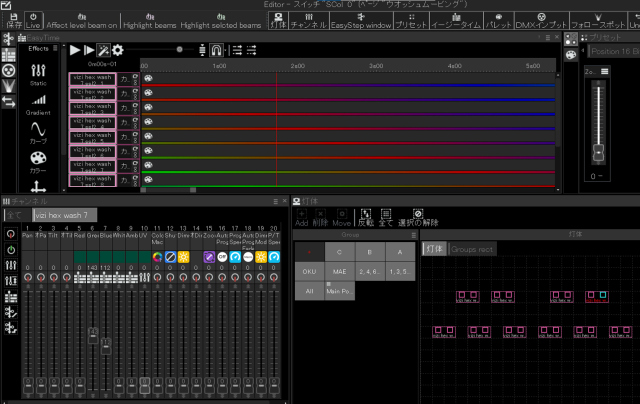This screenshot has width=640, height=404.
Task: Open the magic wand effect wizard
Action: [103, 50]
